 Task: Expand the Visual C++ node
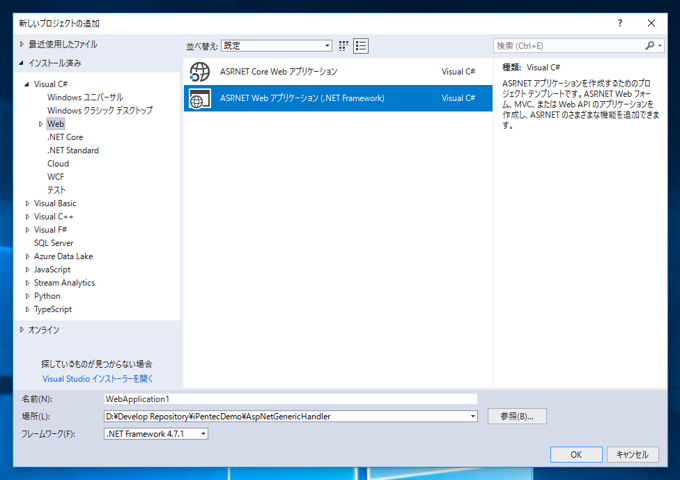pyautogui.click(x=27, y=217)
